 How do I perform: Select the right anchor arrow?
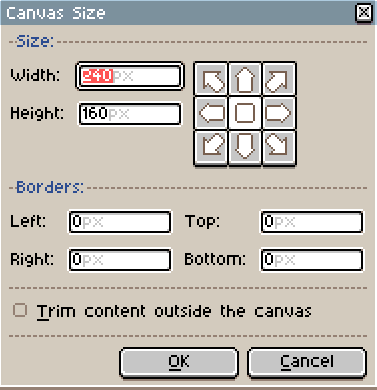(x=279, y=113)
